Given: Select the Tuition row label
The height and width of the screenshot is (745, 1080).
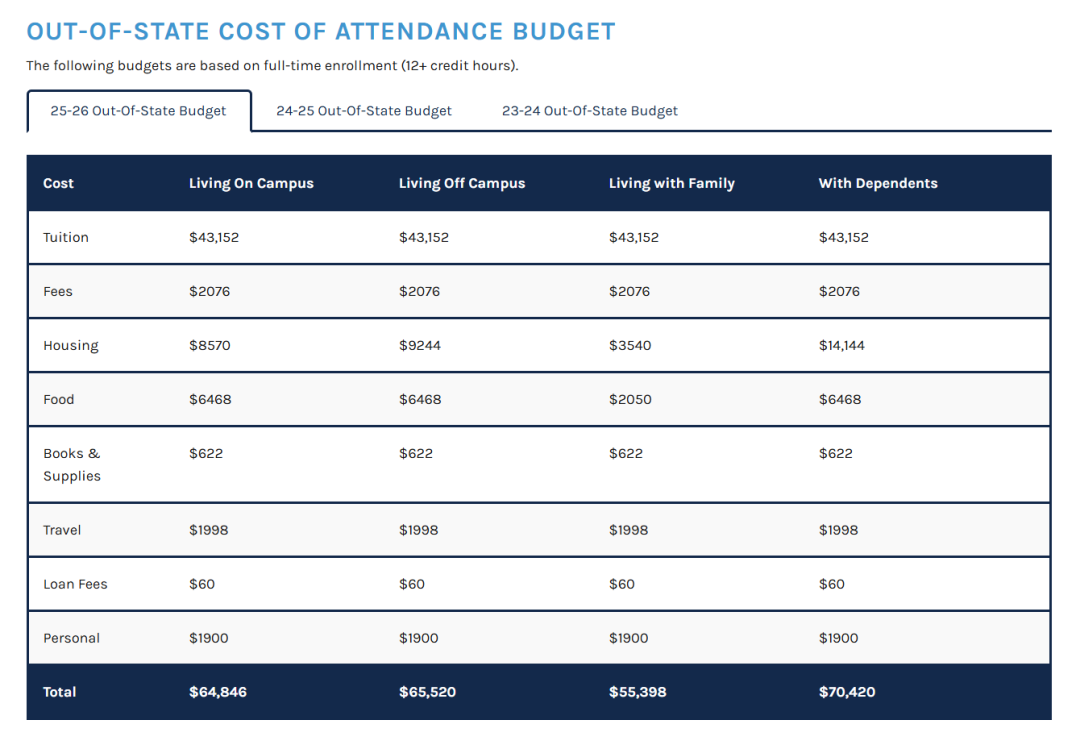Looking at the screenshot, I should (65, 238).
